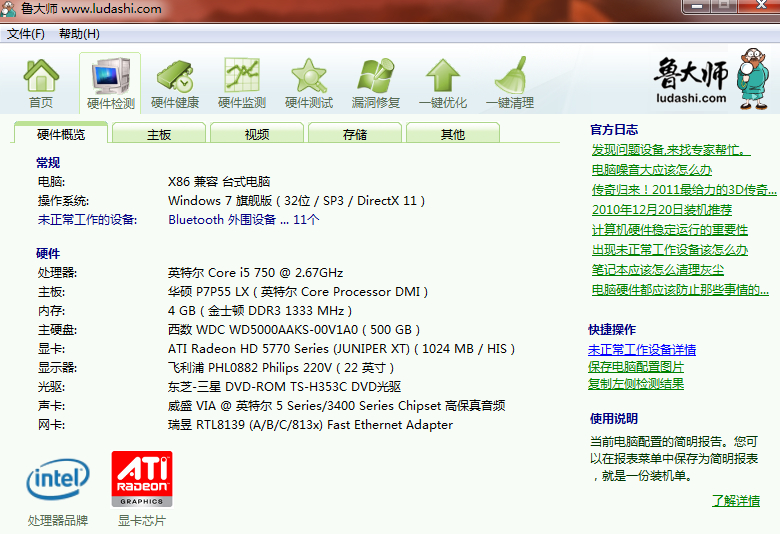Screen dimensions: 780x534
Task: Click the 官方日志 heading
Action: click(614, 130)
